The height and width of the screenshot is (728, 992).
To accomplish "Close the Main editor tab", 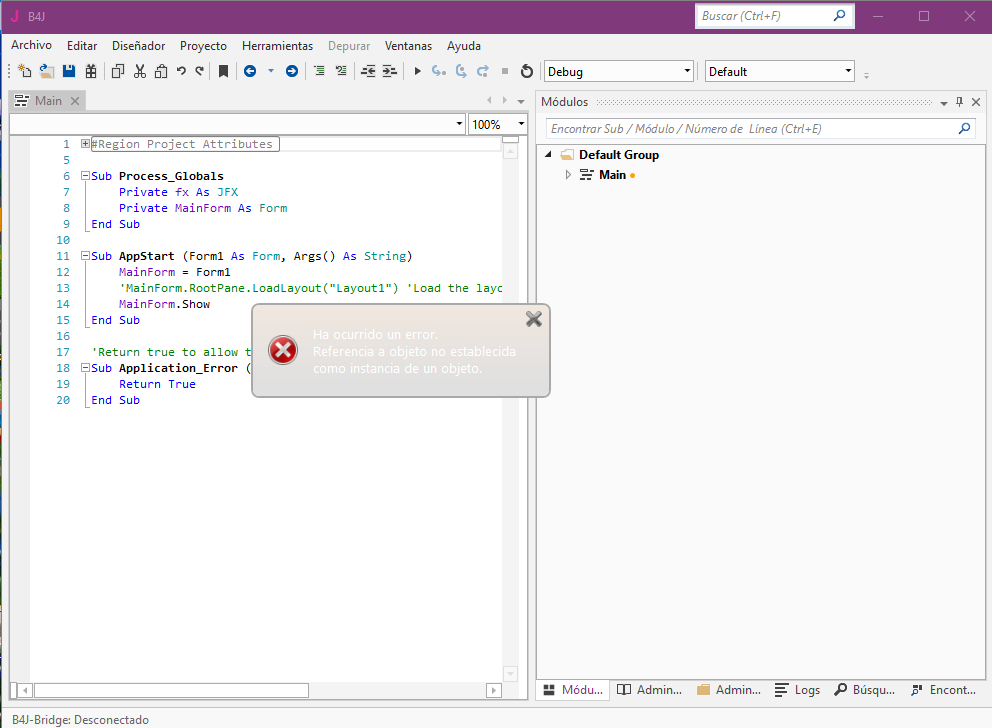I will 75,101.
